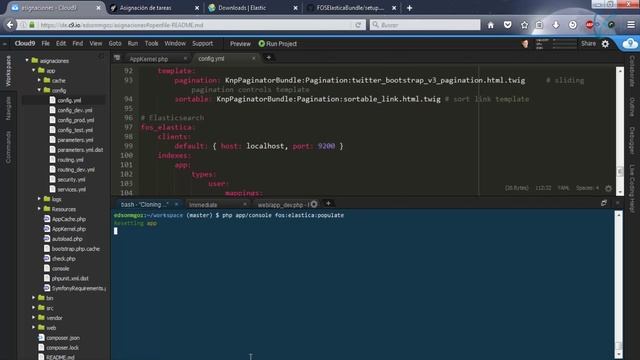The width and height of the screenshot is (640, 360).
Task: Expand the logs folder
Action: click(x=39, y=199)
